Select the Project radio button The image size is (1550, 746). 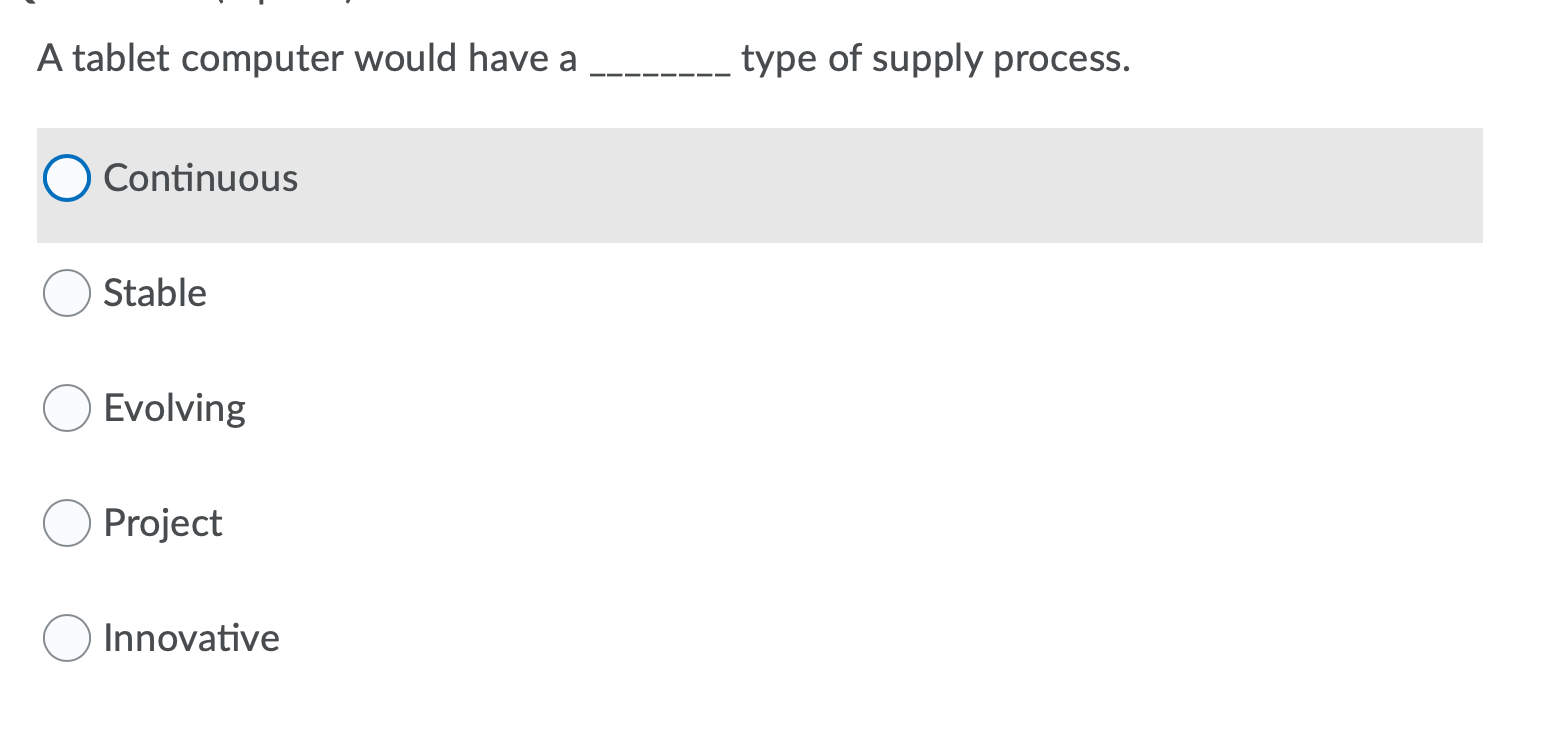click(x=66, y=522)
